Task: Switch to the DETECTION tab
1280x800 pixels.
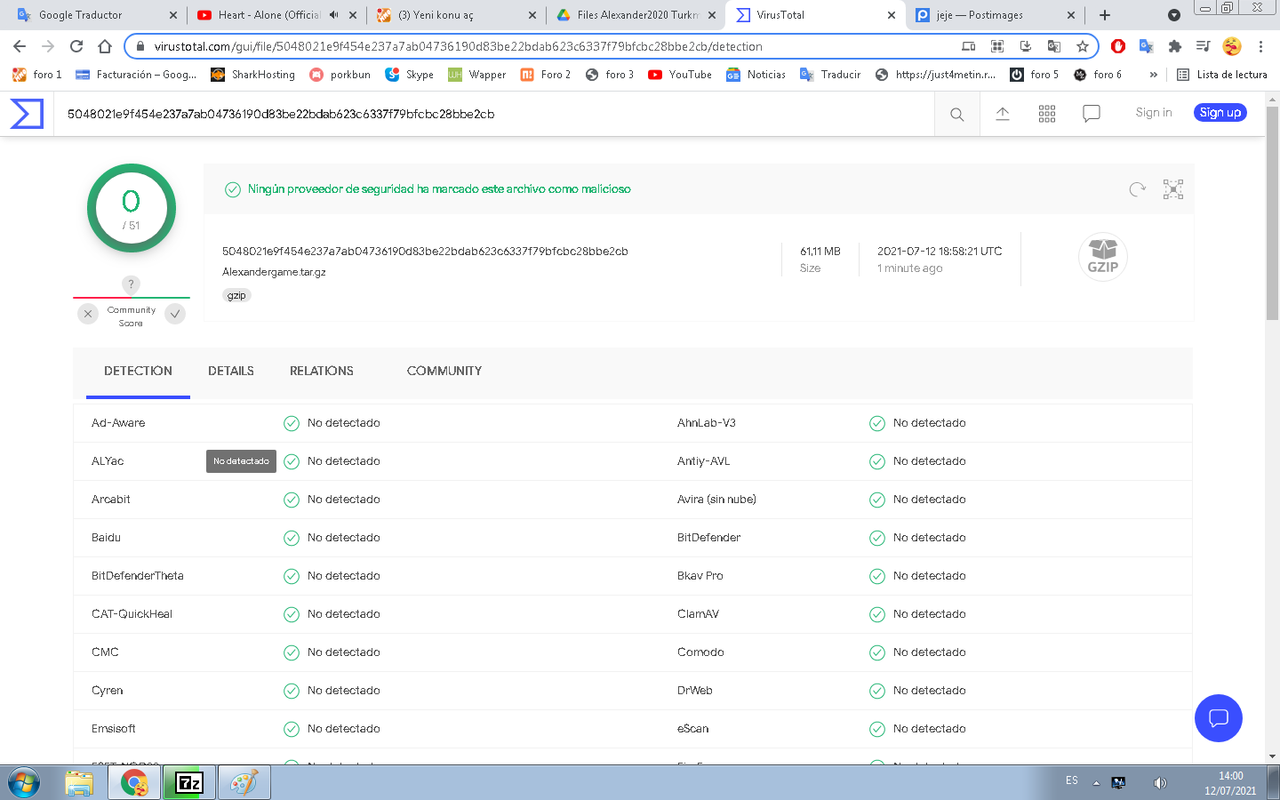Action: 138,371
